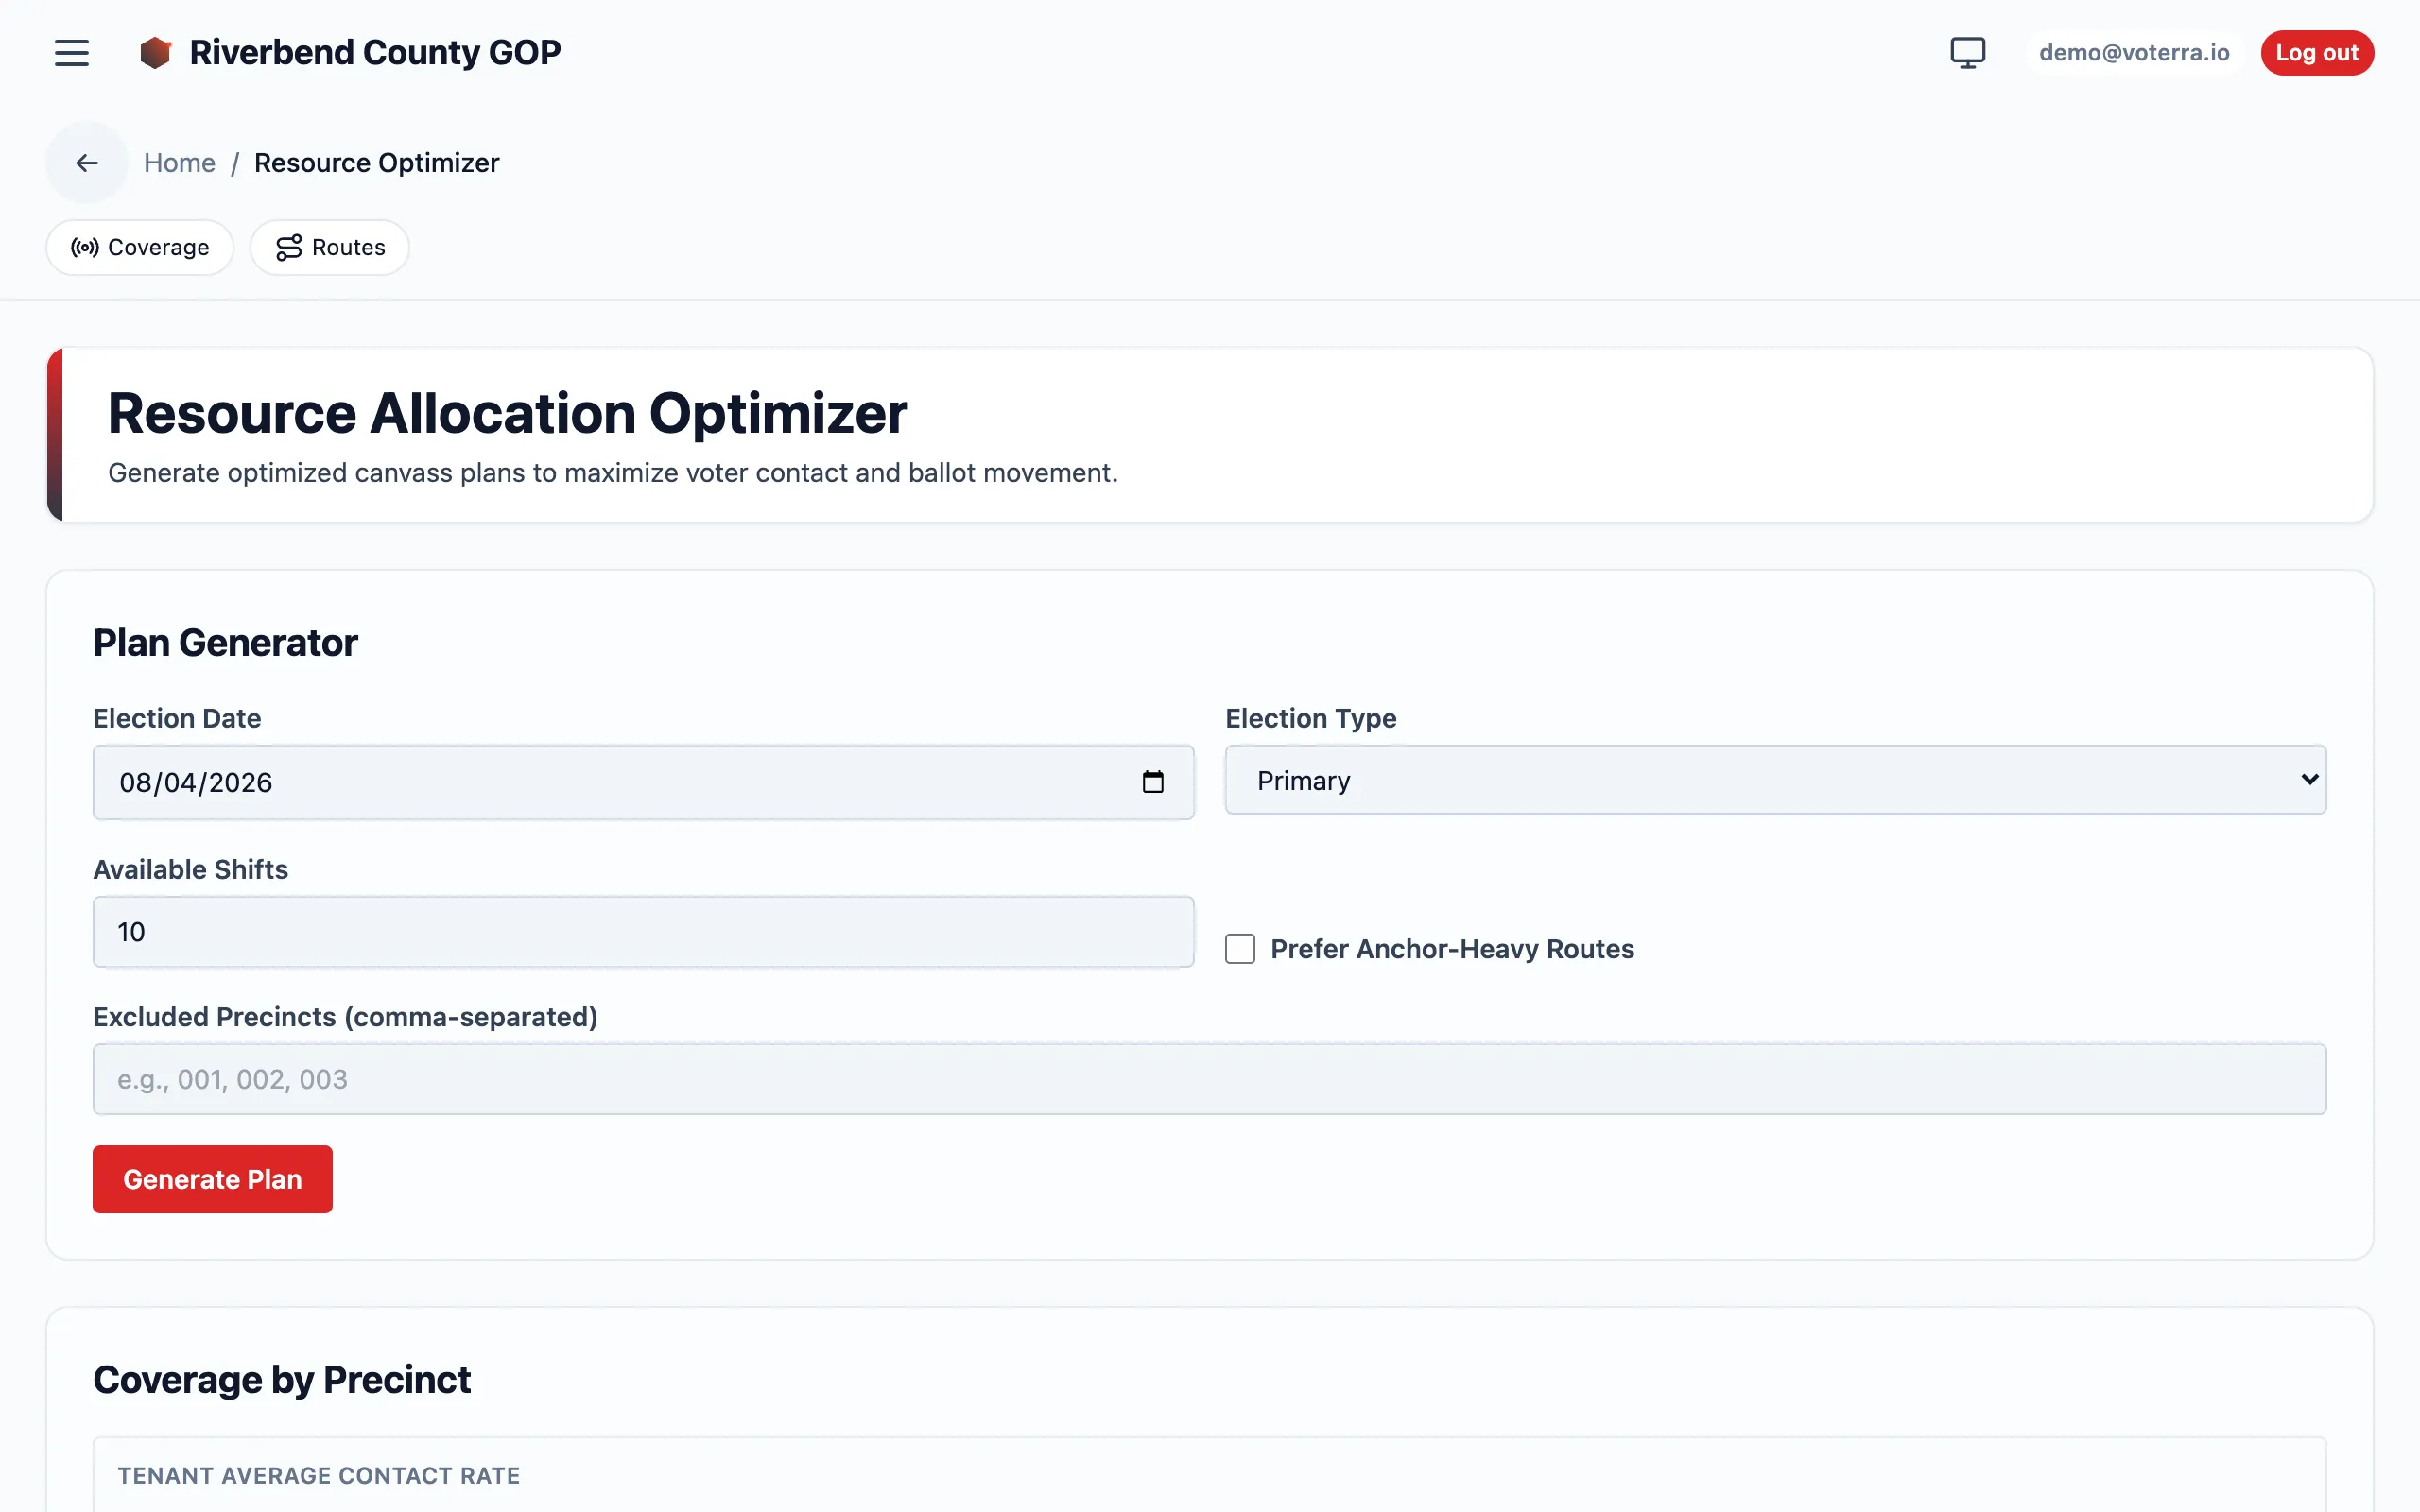Click the Excluded Precincts input field
The height and width of the screenshot is (1512, 2420).
(1209, 1079)
